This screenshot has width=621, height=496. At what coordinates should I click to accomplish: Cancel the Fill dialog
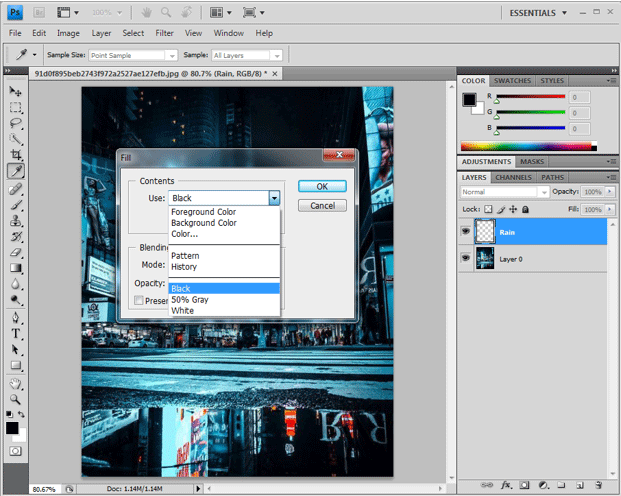(x=322, y=205)
